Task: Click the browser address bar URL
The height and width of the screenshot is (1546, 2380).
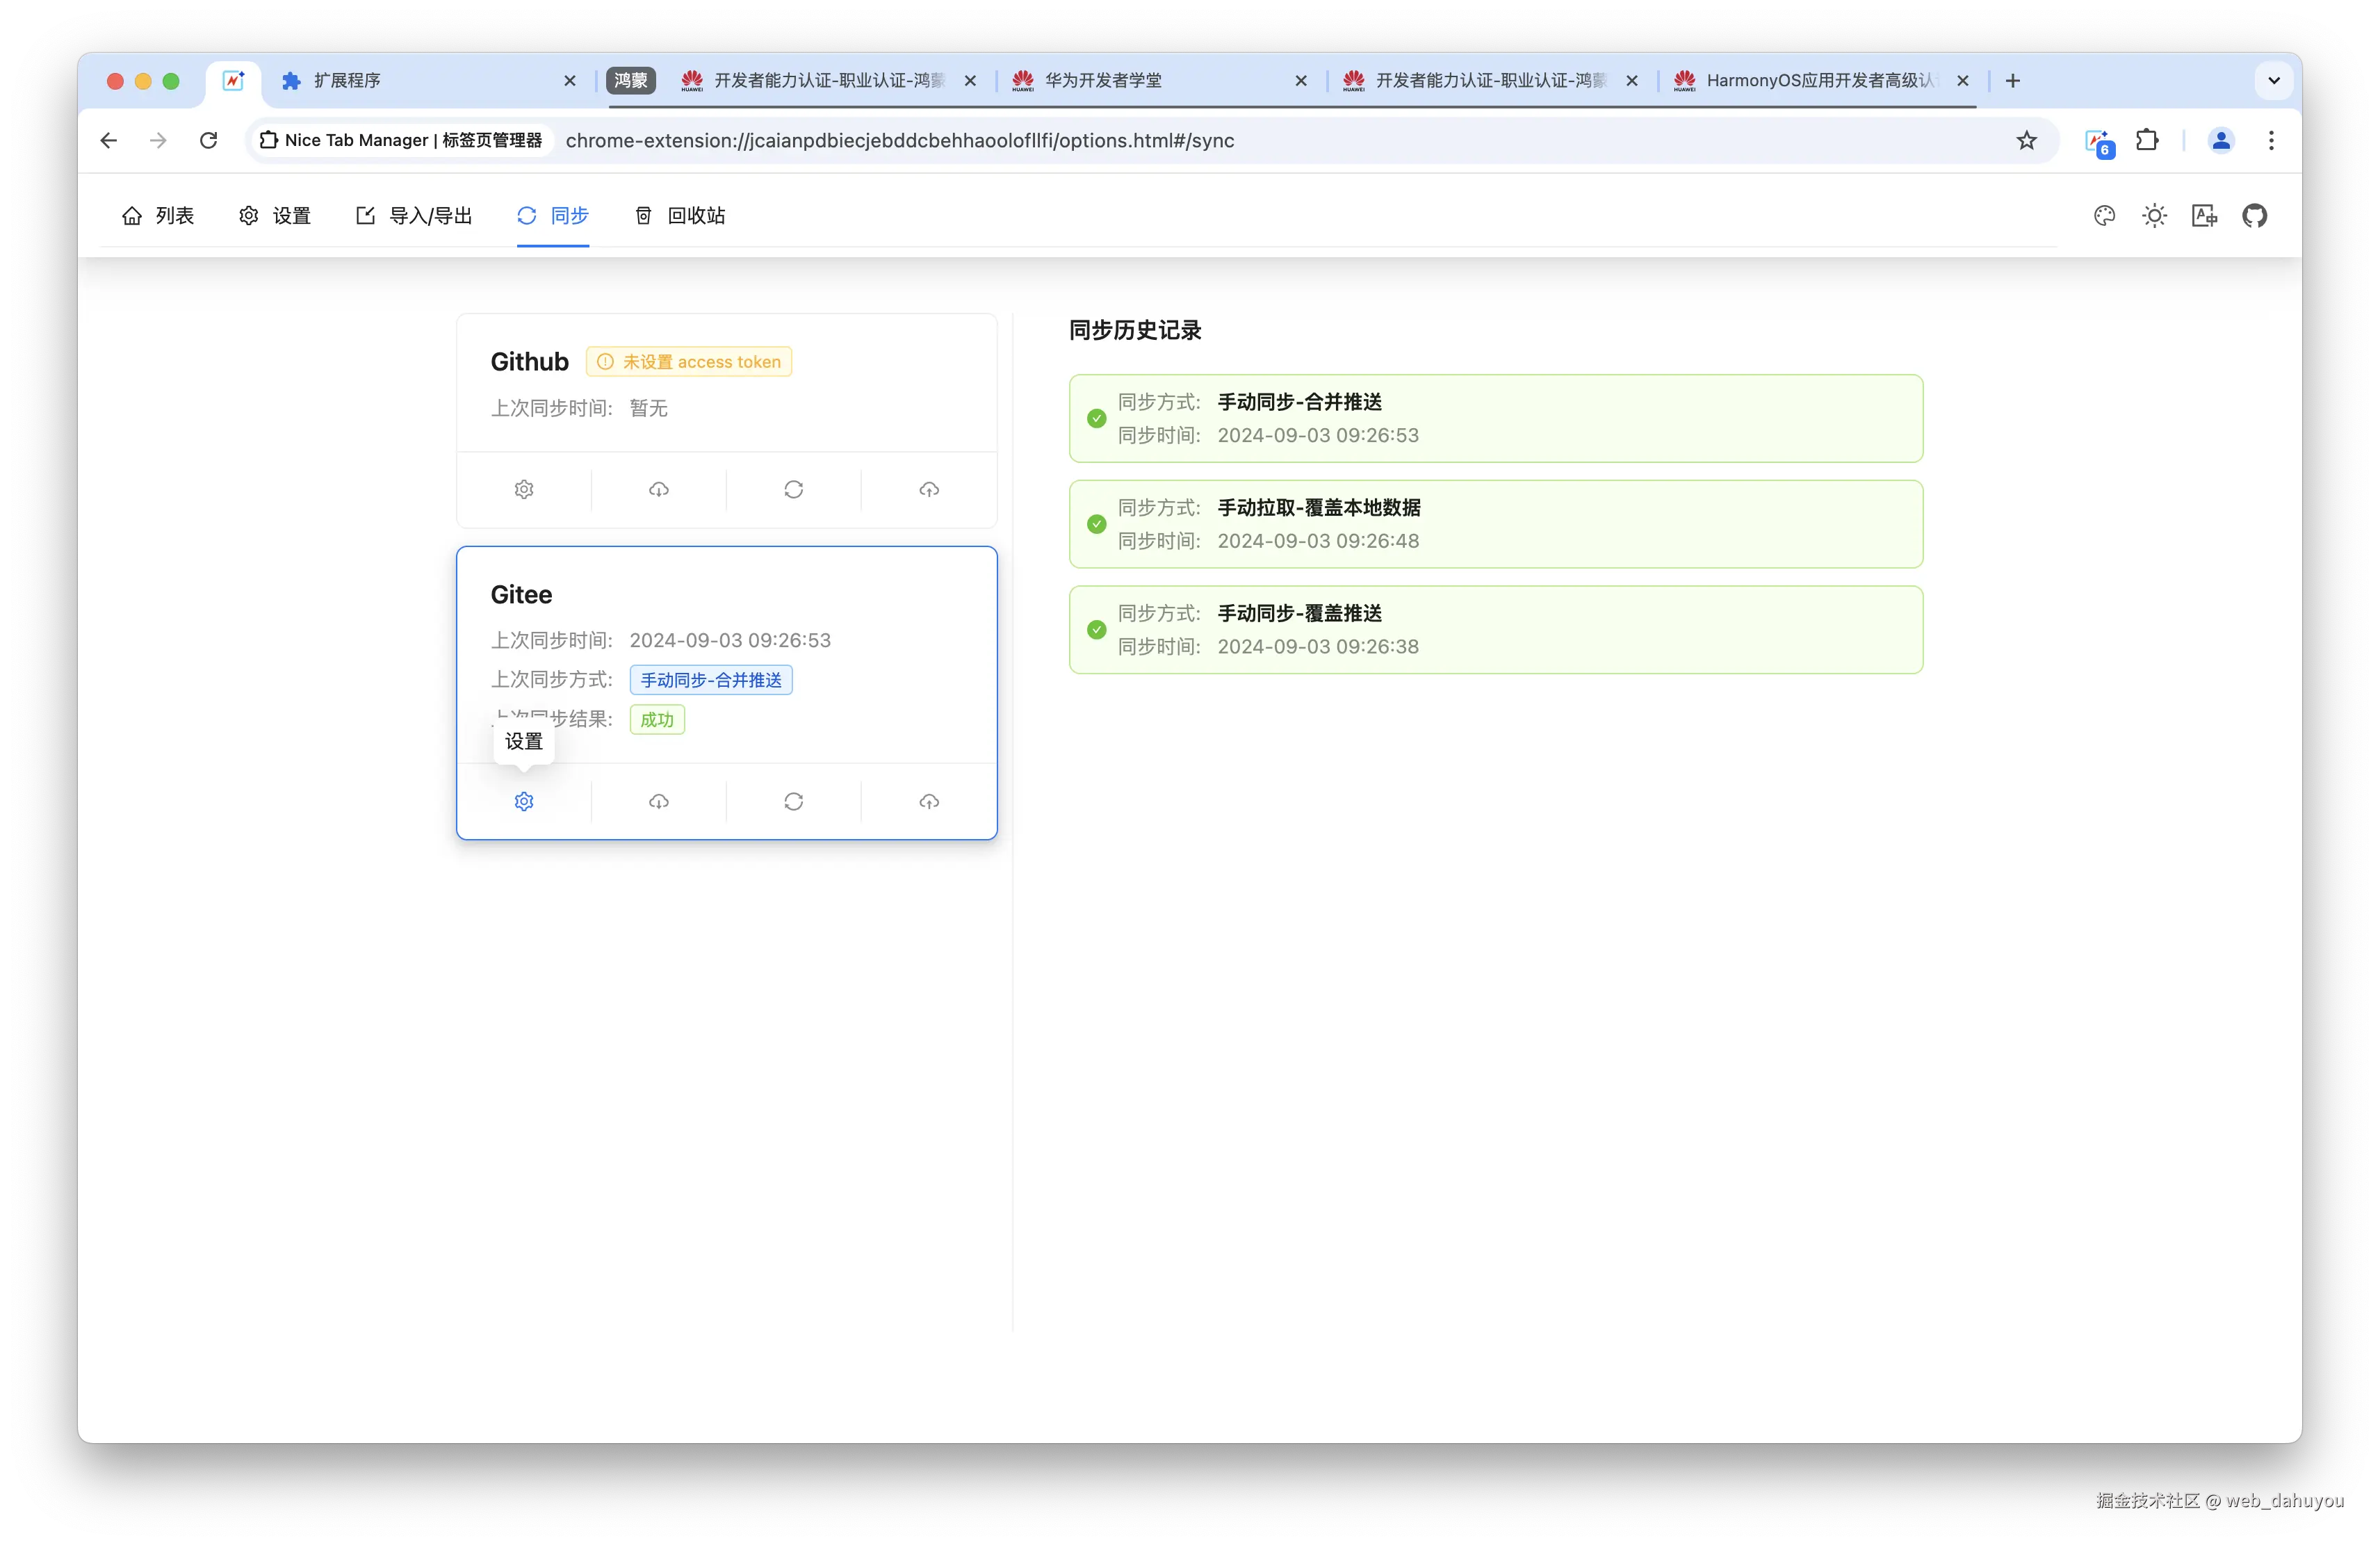Action: coord(900,141)
